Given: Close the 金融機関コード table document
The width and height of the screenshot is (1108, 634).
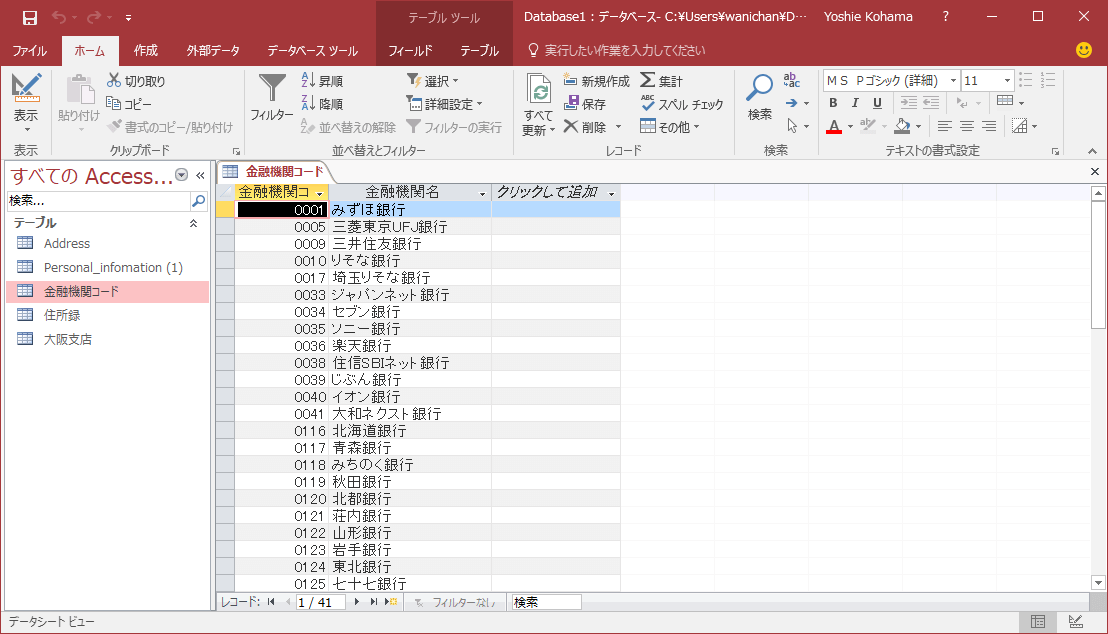Looking at the screenshot, I should [1095, 172].
